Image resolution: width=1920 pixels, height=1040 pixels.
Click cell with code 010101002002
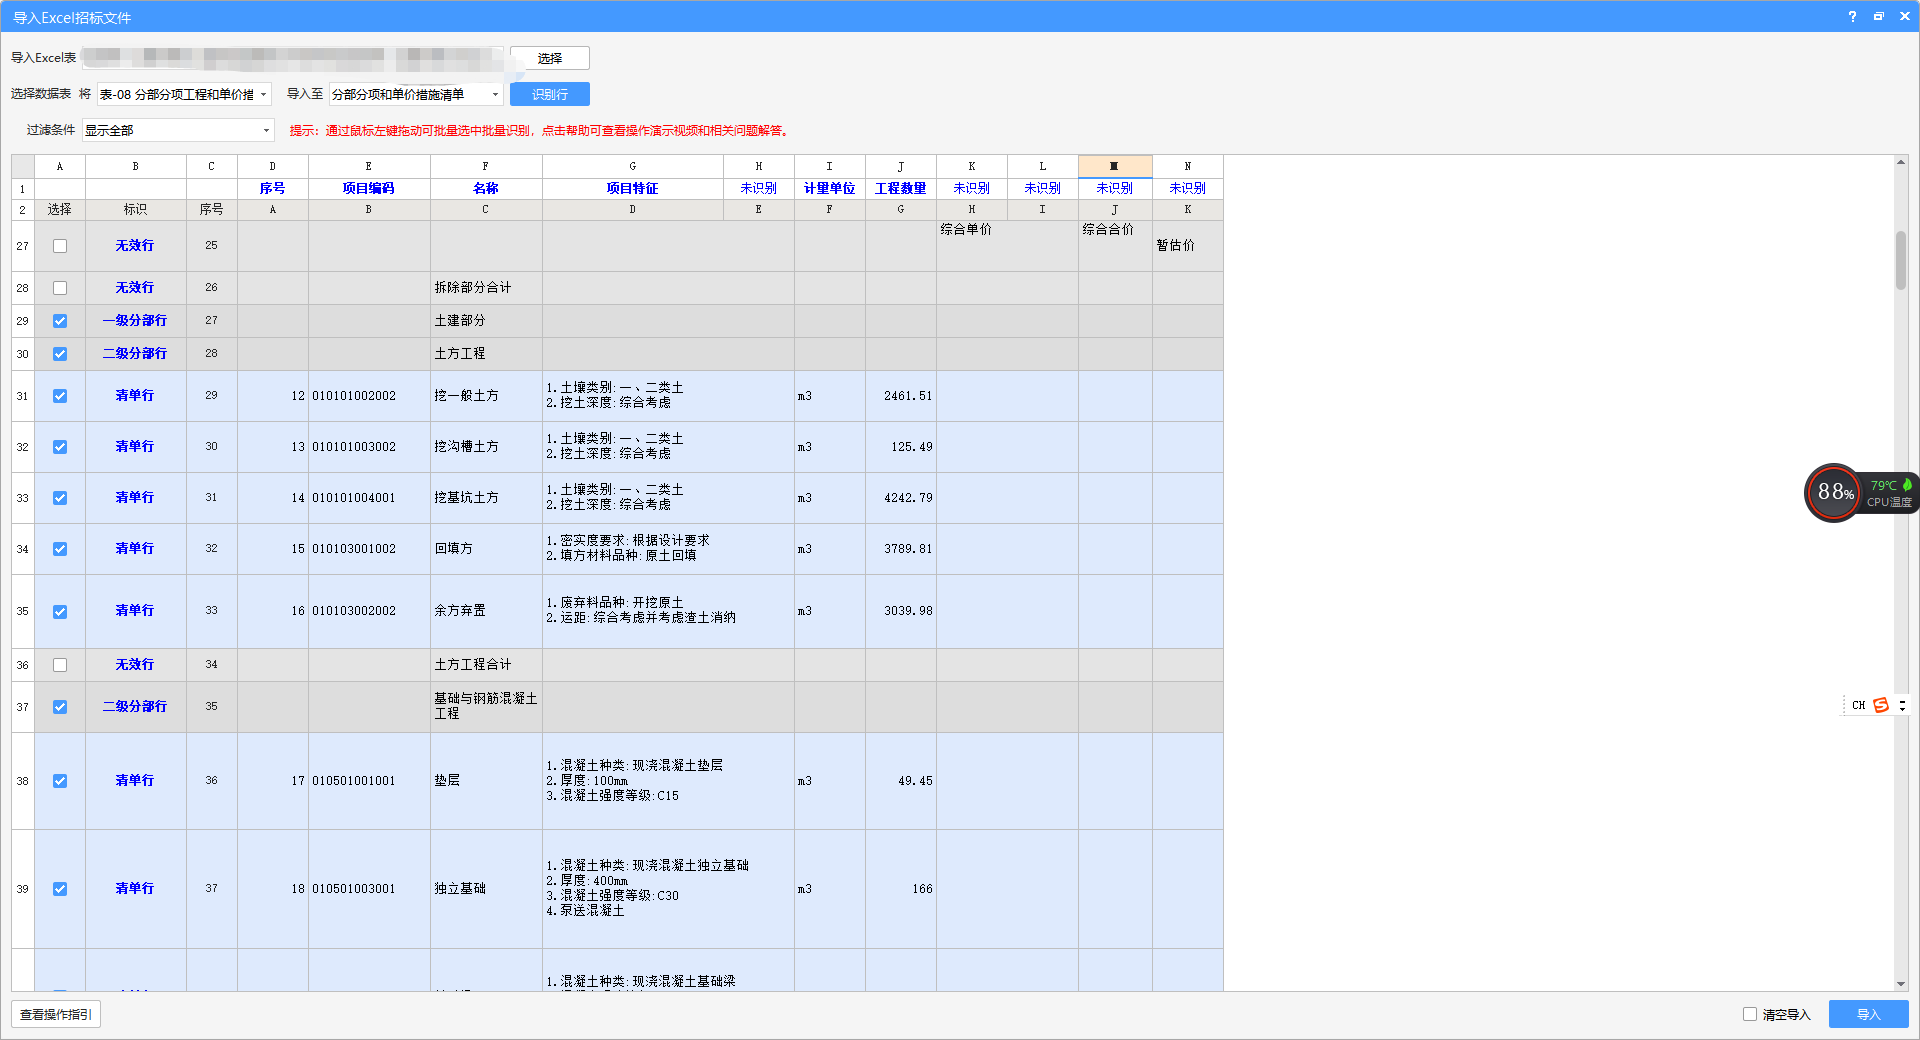coord(369,396)
